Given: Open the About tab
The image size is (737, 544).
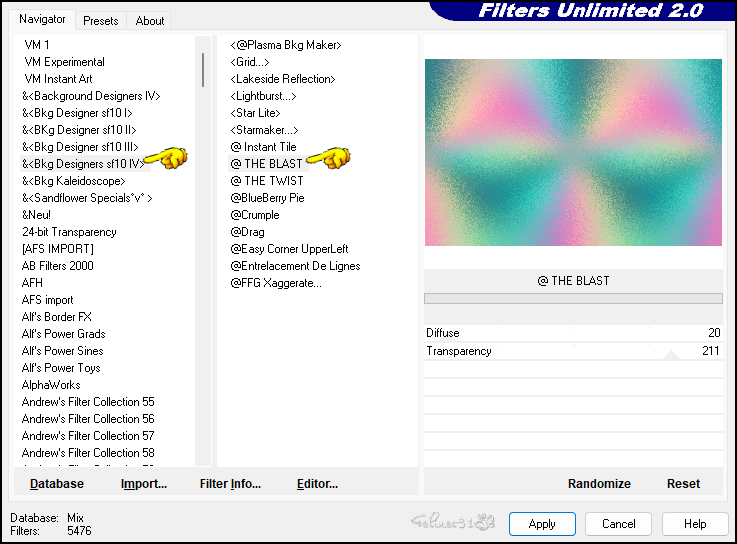Looking at the screenshot, I should click(x=150, y=20).
